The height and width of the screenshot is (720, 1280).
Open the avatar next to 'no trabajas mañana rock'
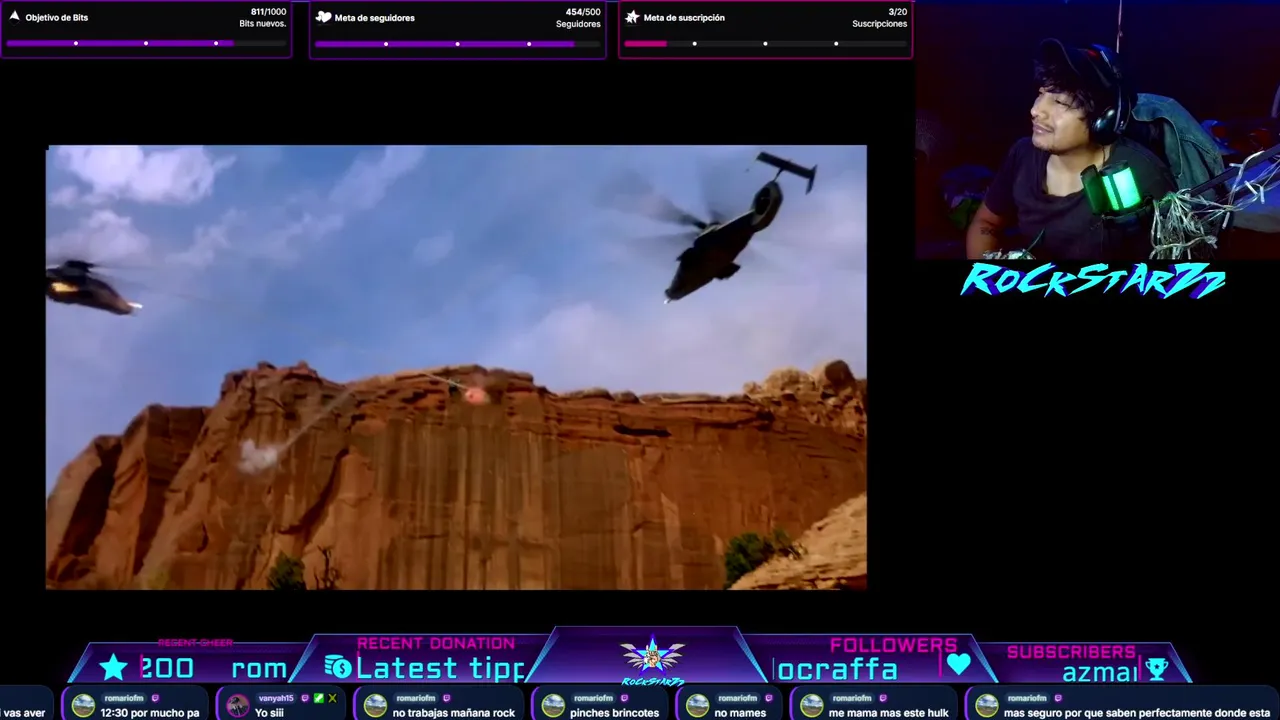[x=375, y=706]
